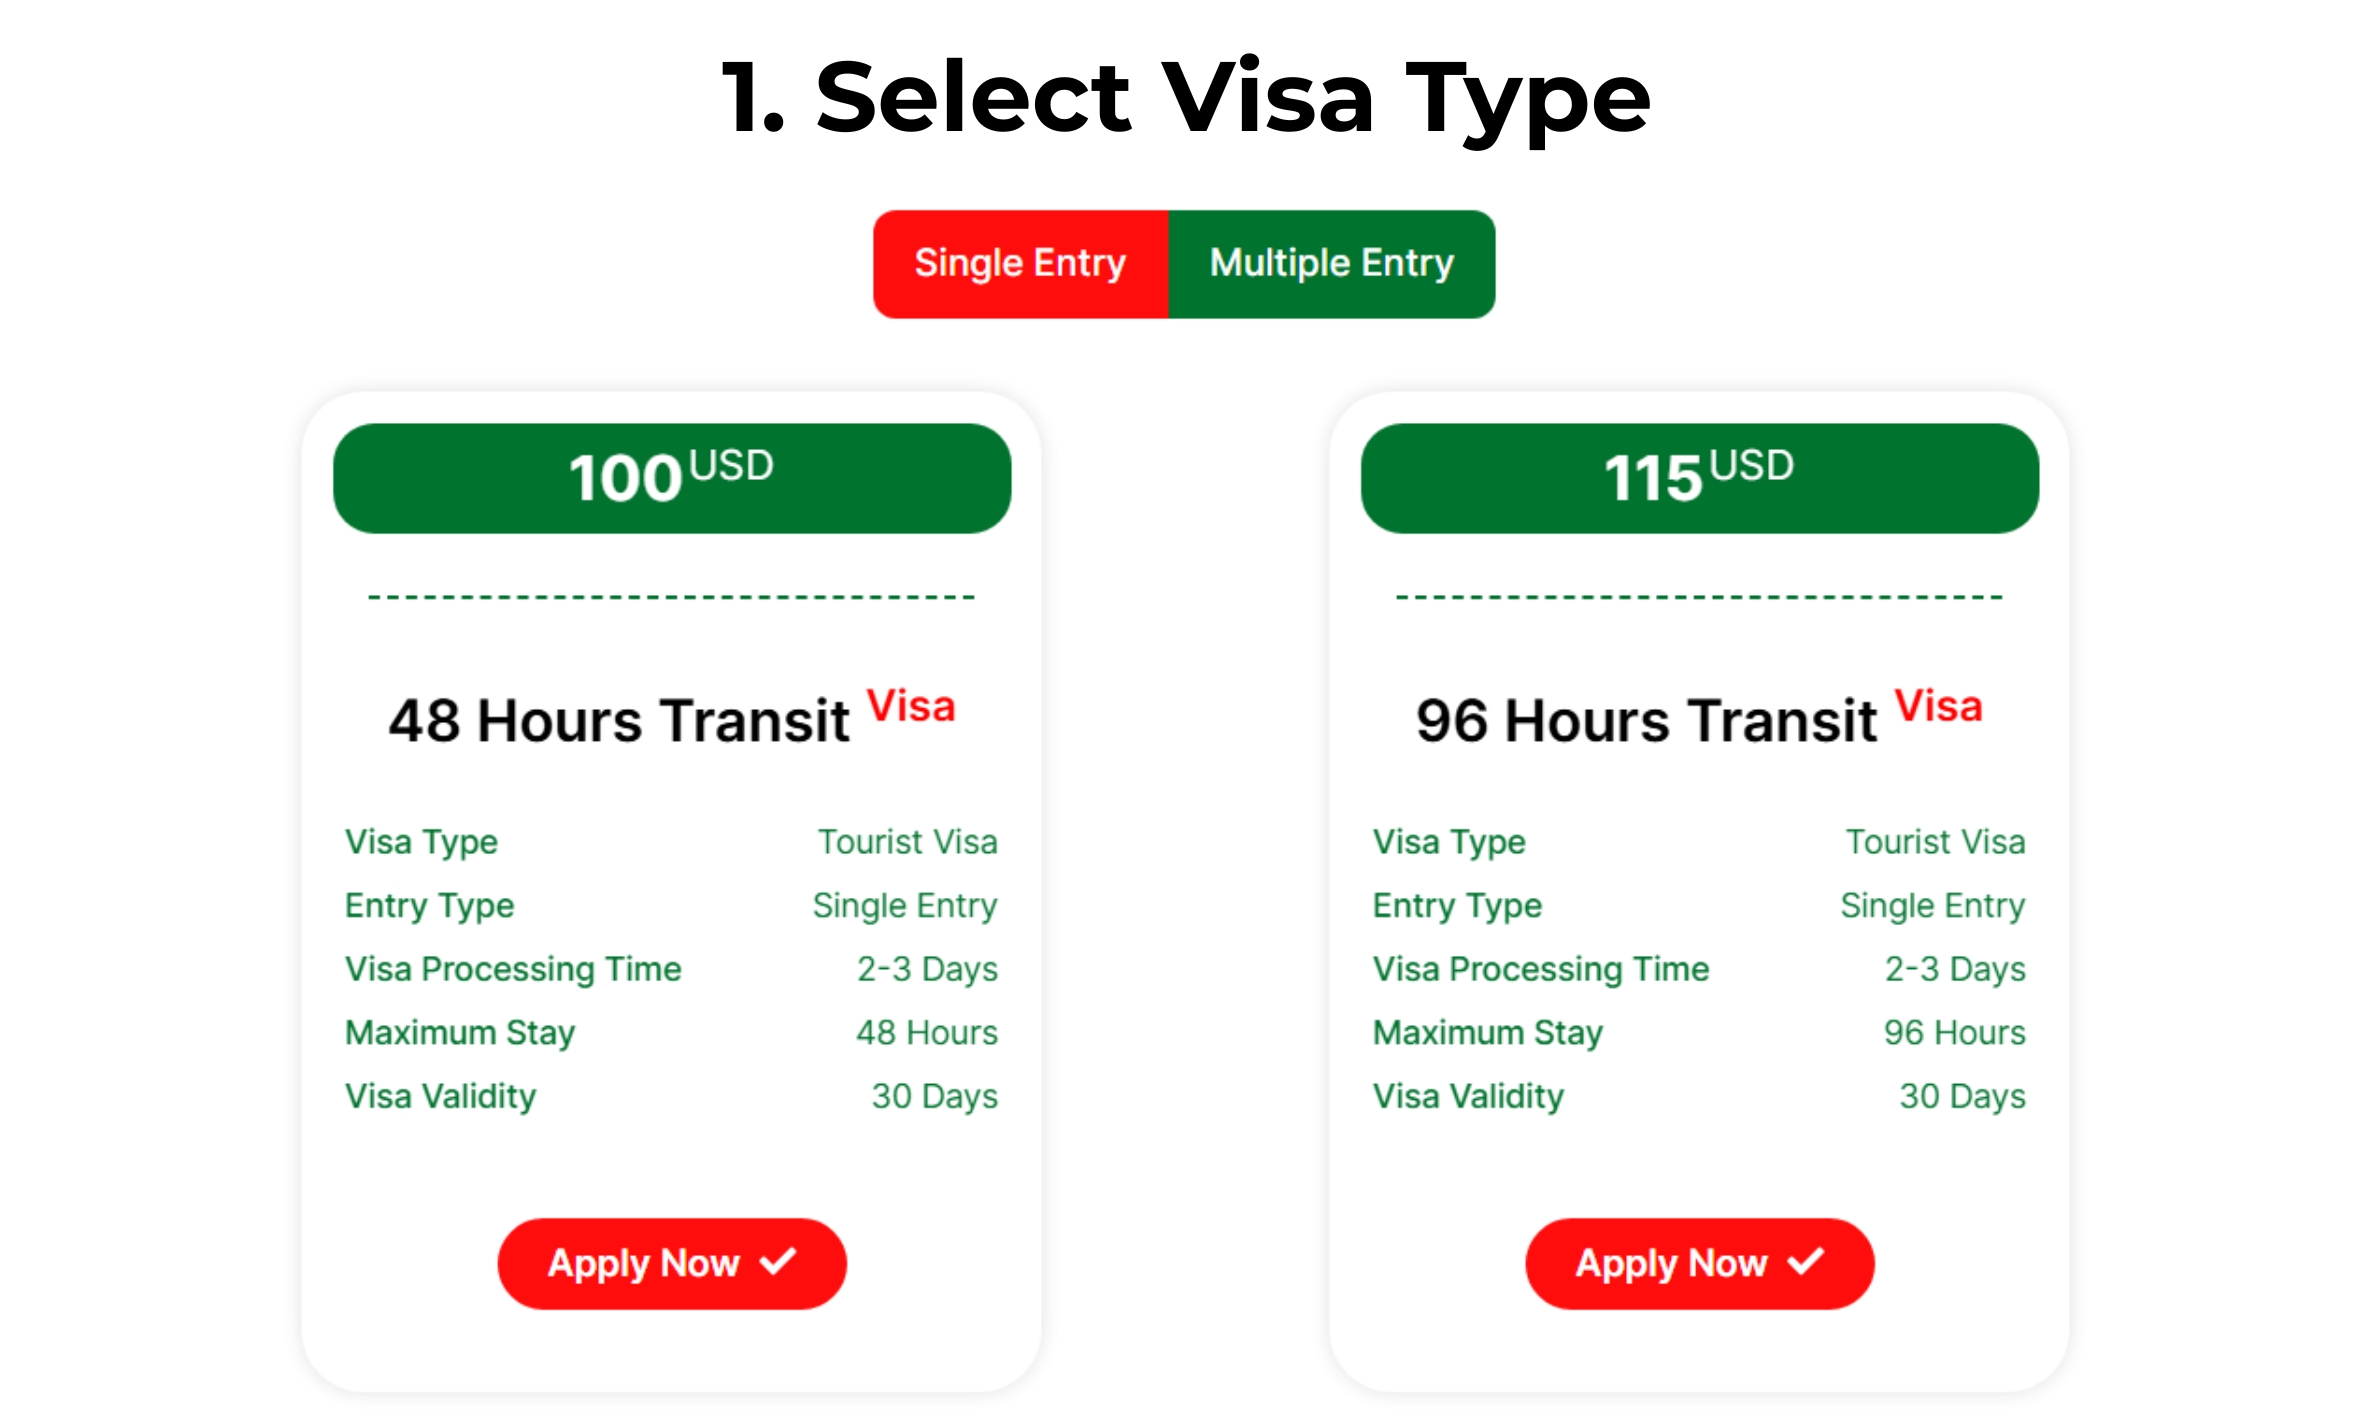
Task: Switch to the Multiple Entry tab
Action: [x=1331, y=264]
